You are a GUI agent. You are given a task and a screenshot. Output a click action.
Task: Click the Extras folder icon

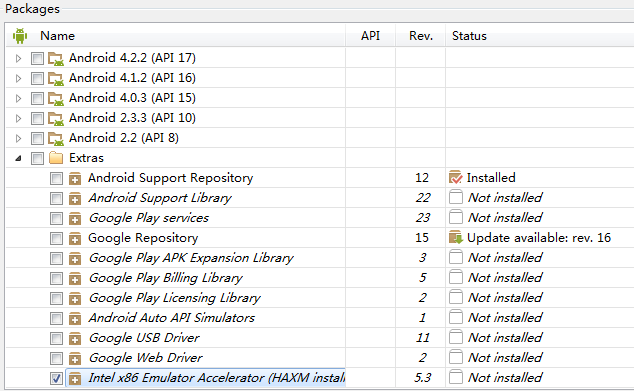click(x=56, y=158)
